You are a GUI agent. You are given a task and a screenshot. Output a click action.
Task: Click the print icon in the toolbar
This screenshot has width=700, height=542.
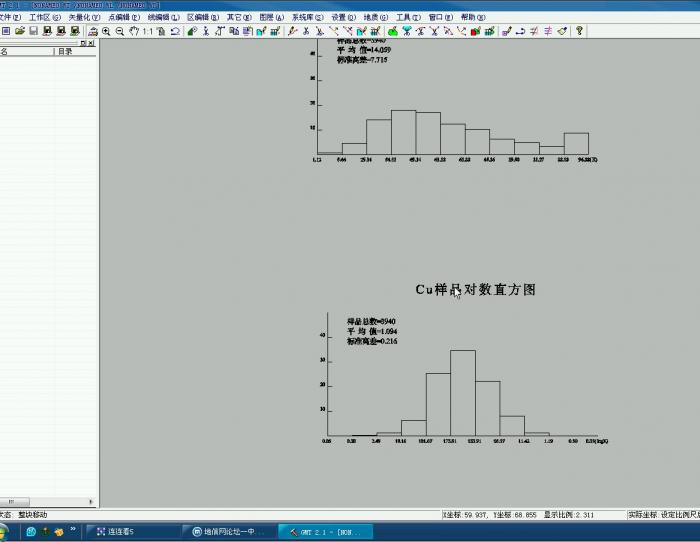(92, 31)
